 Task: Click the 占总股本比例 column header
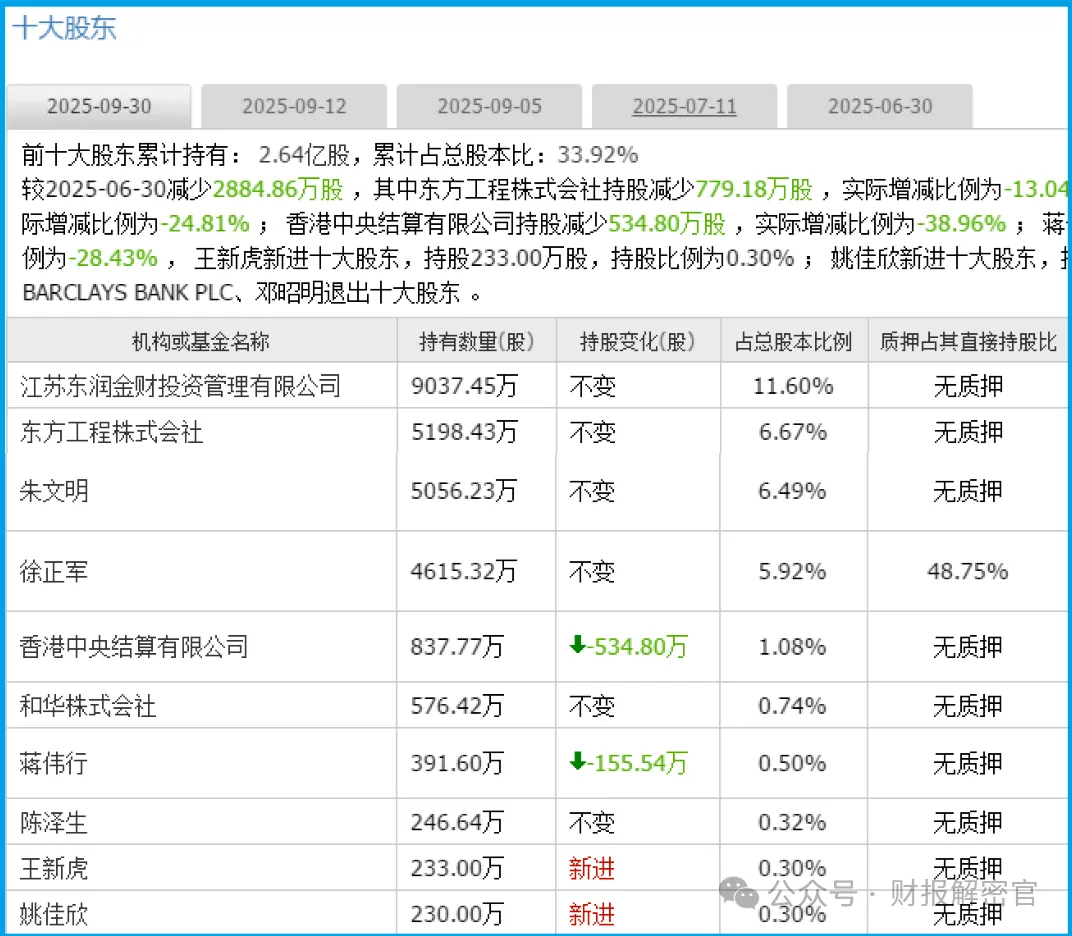pos(793,340)
